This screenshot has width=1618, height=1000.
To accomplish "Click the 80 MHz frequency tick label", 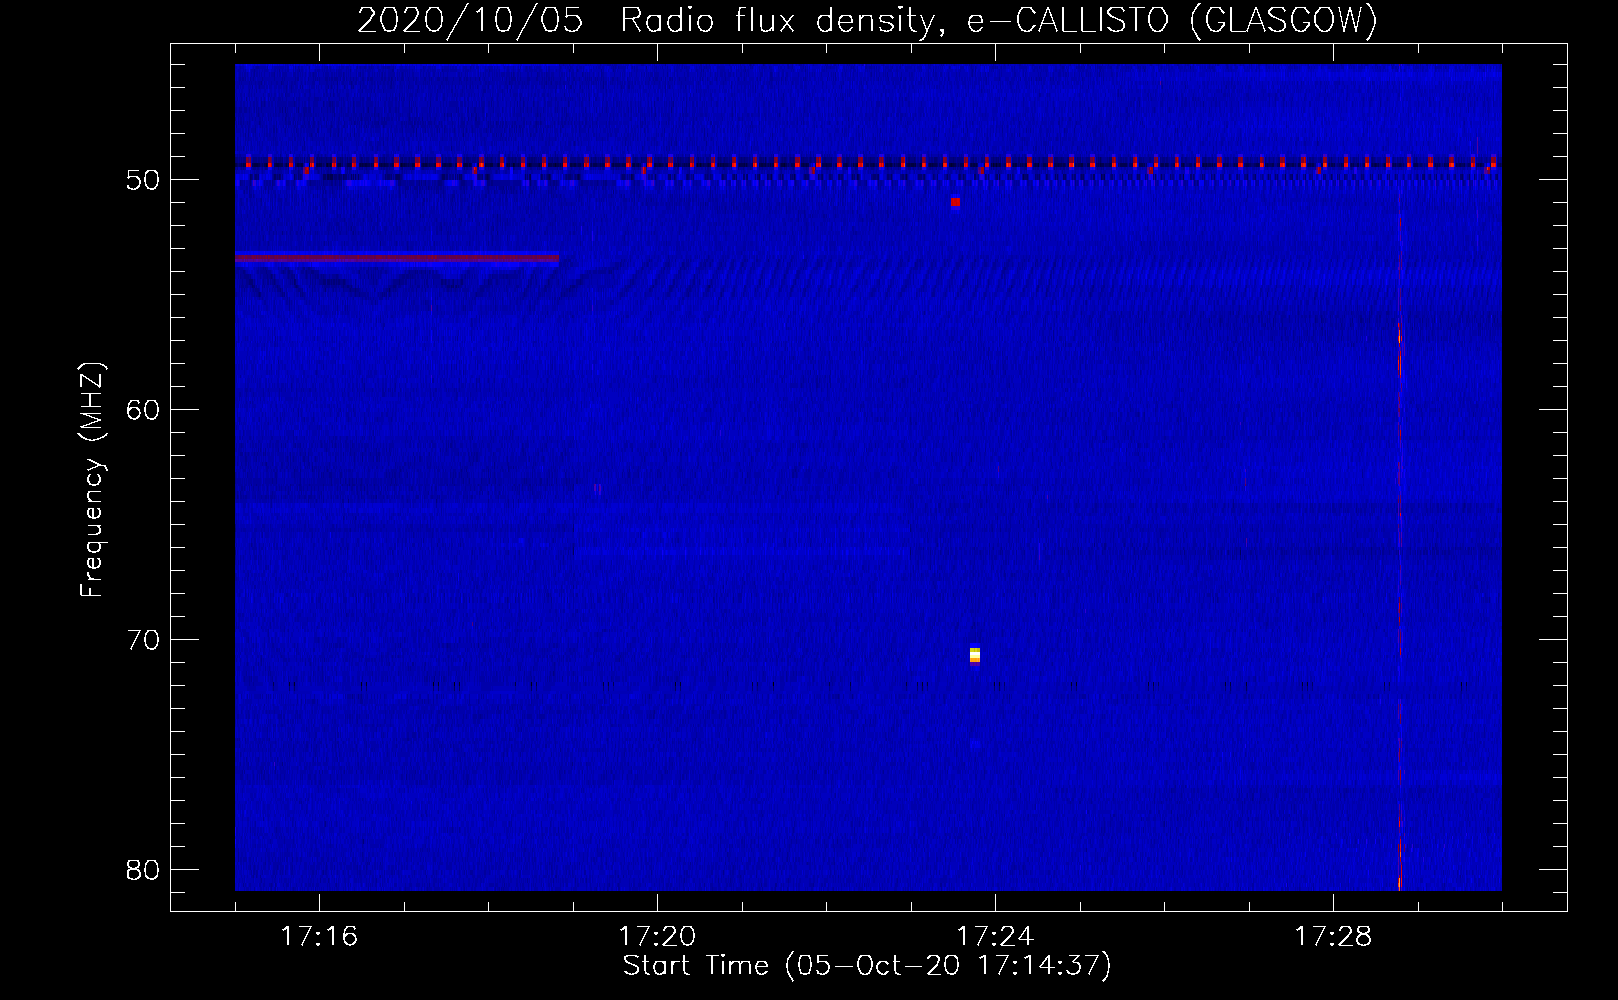I will coord(144,870).
